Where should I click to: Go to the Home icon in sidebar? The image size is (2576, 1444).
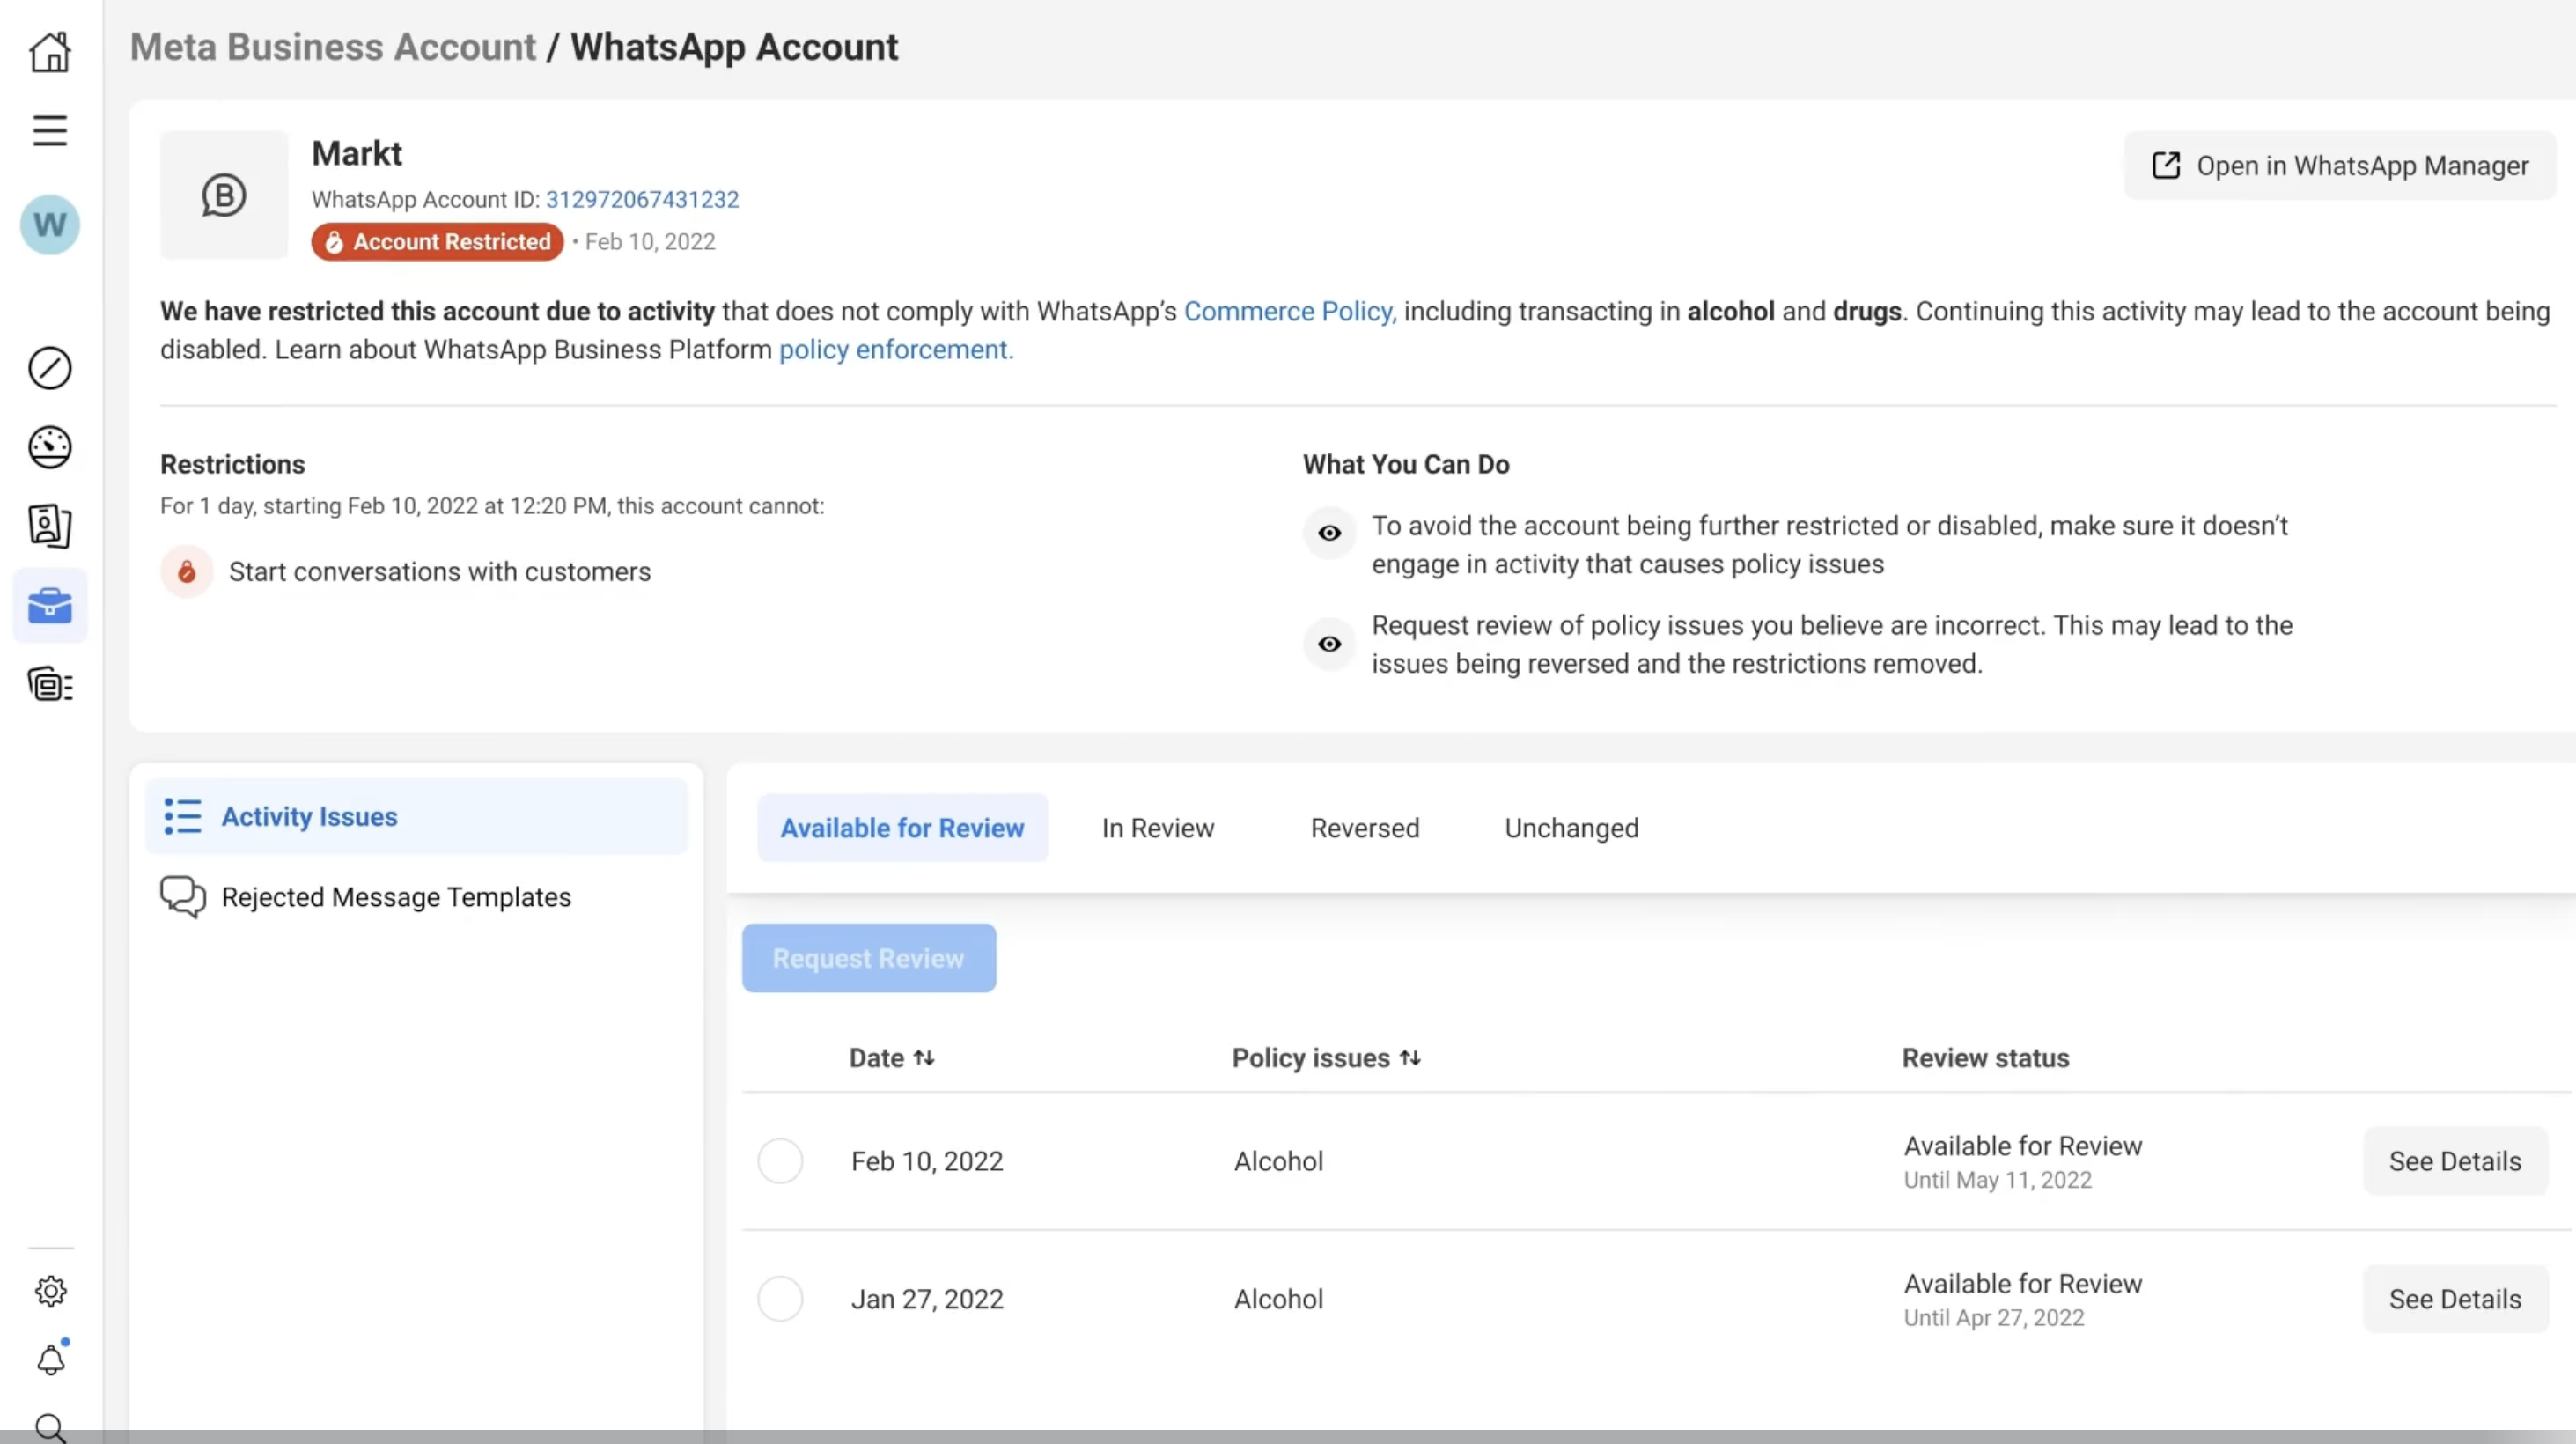50,52
